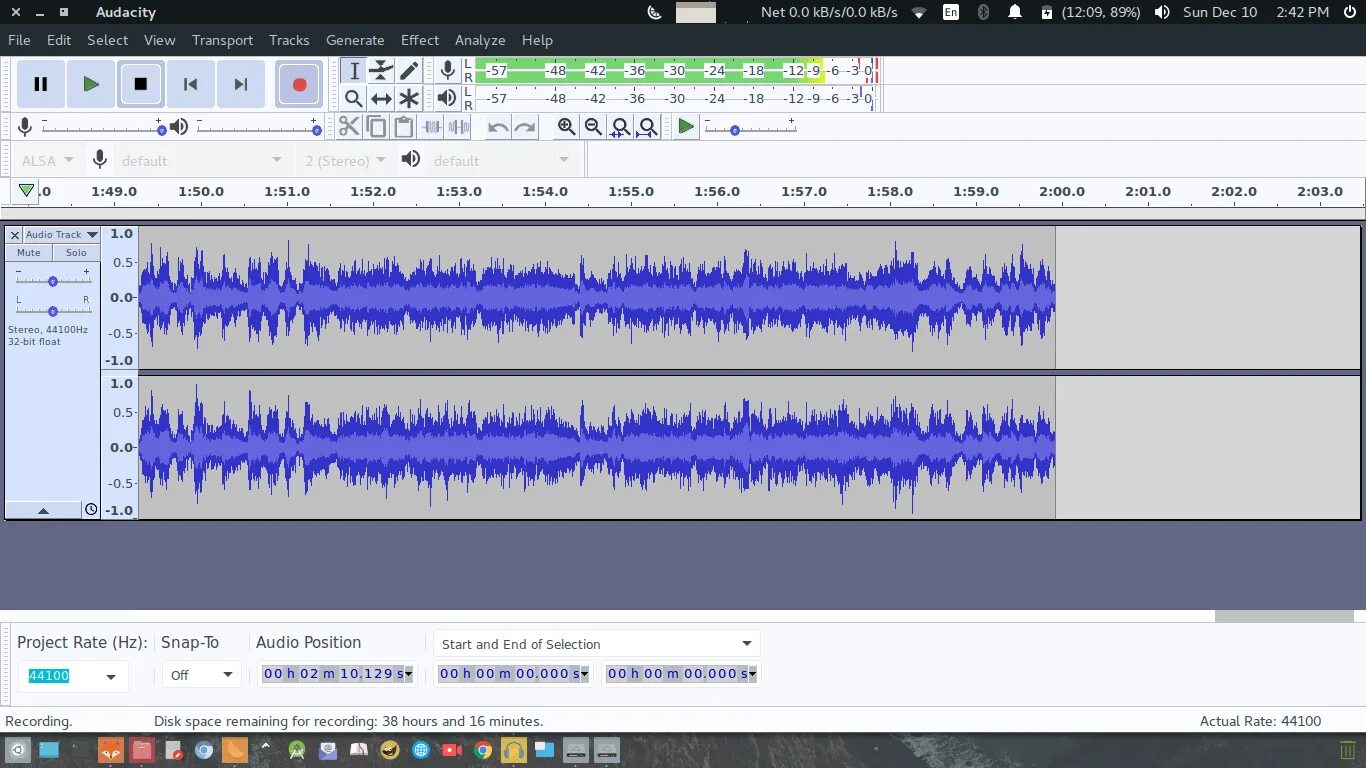Image resolution: width=1366 pixels, height=768 pixels.
Task: Toggle Mute on the Audio Track
Action: (x=29, y=253)
